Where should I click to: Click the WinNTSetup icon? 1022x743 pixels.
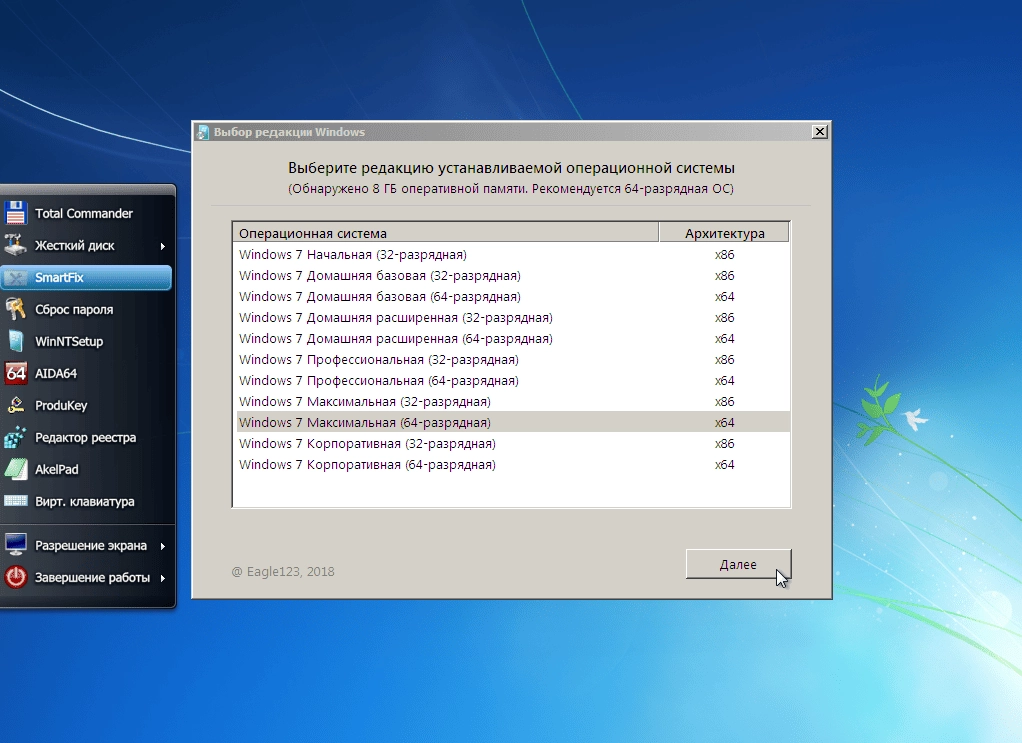point(16,342)
